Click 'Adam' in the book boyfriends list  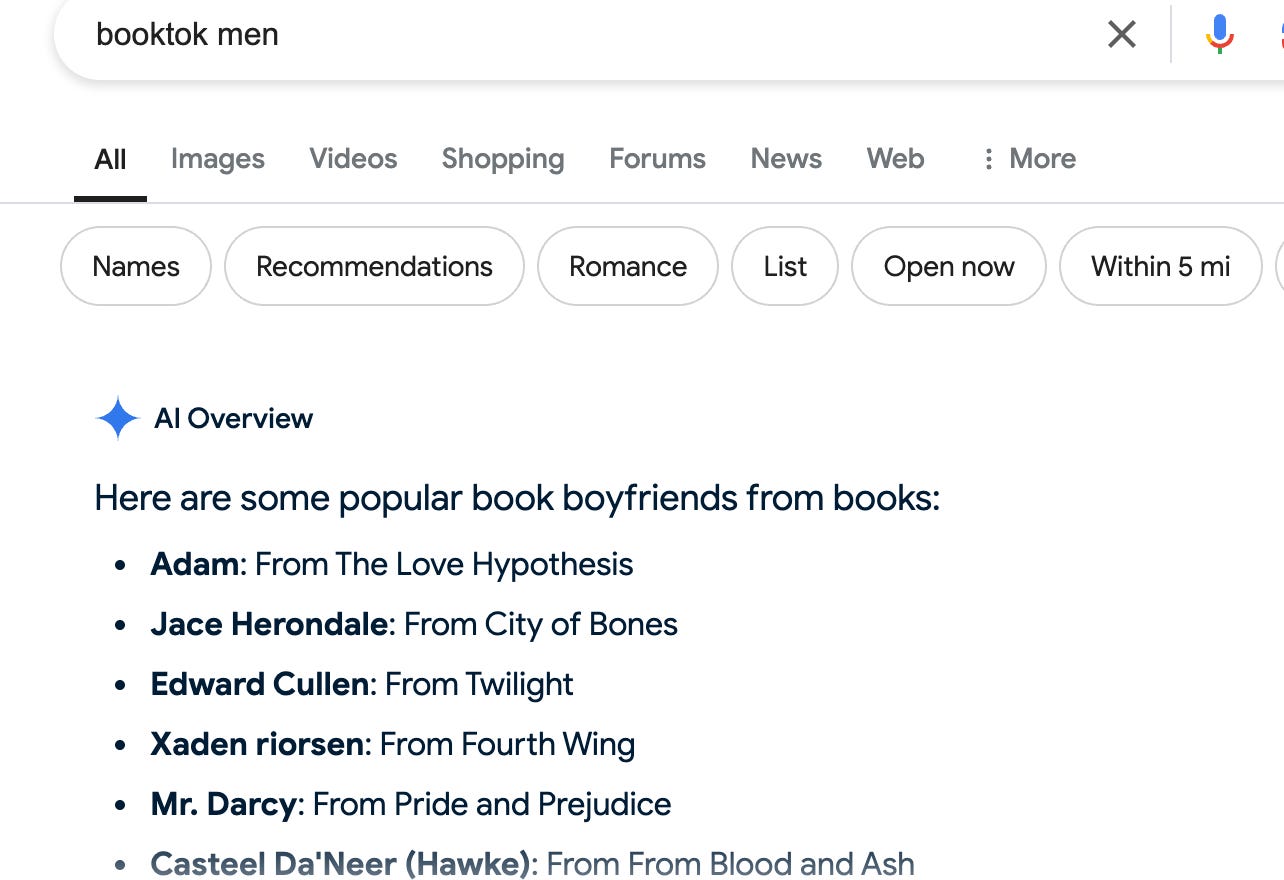[x=195, y=564]
